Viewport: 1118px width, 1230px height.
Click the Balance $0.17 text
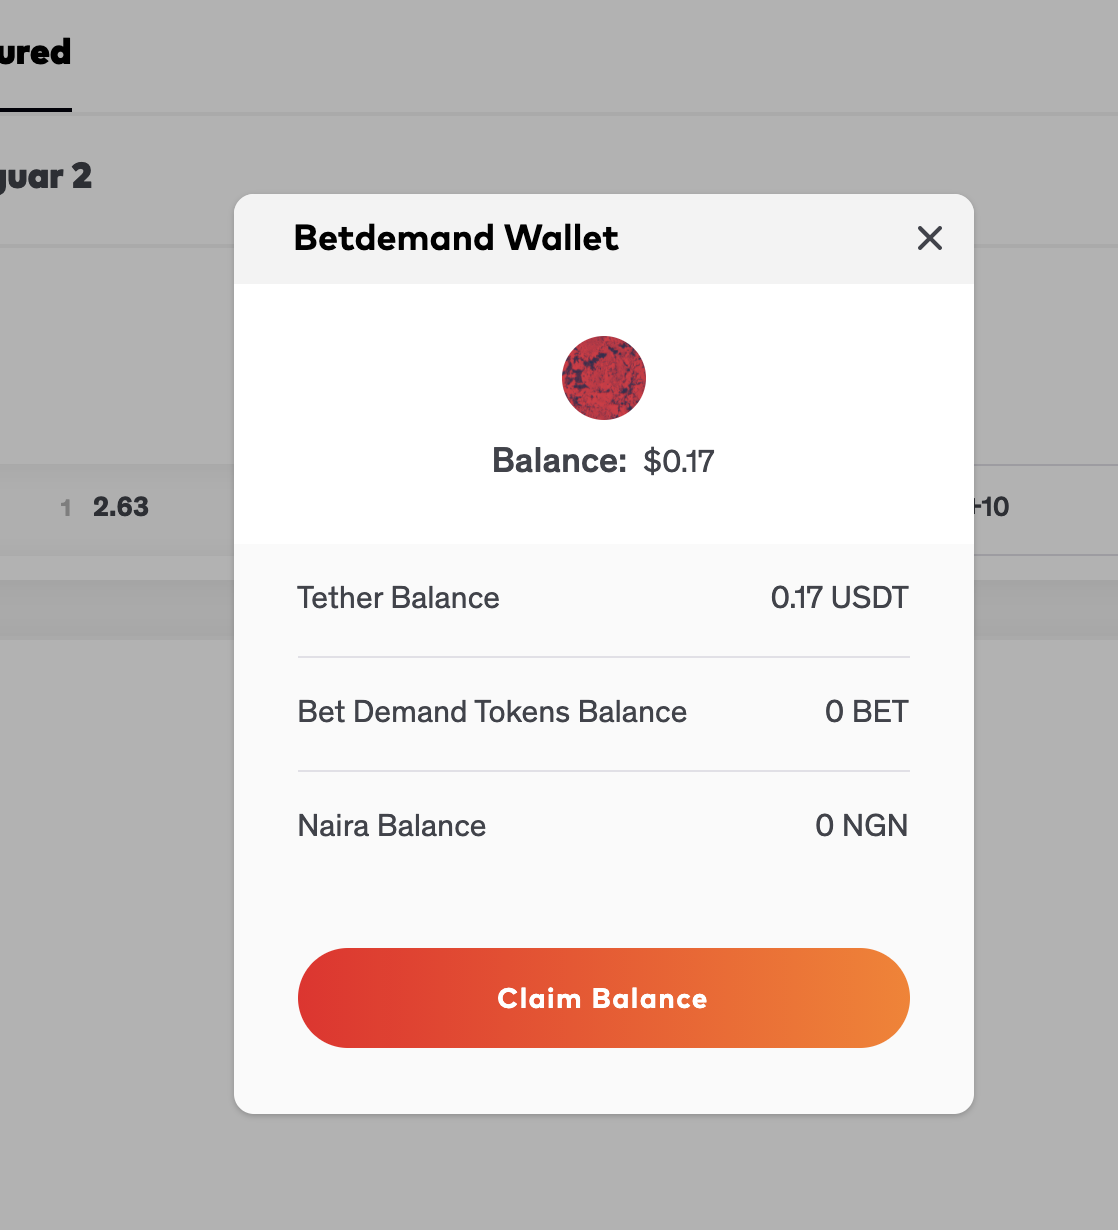[604, 461]
